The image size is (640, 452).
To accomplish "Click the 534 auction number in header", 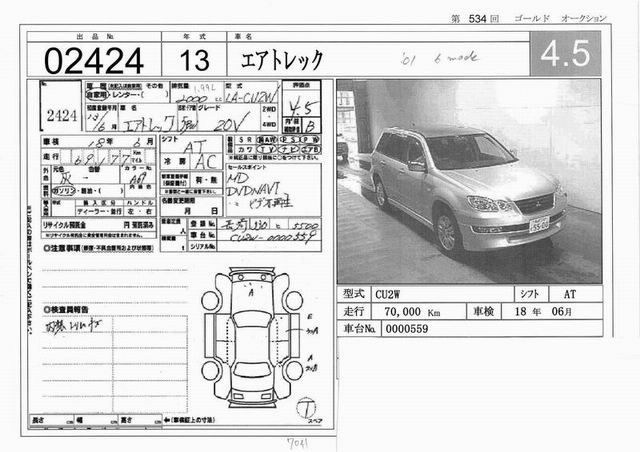I will point(477,18).
